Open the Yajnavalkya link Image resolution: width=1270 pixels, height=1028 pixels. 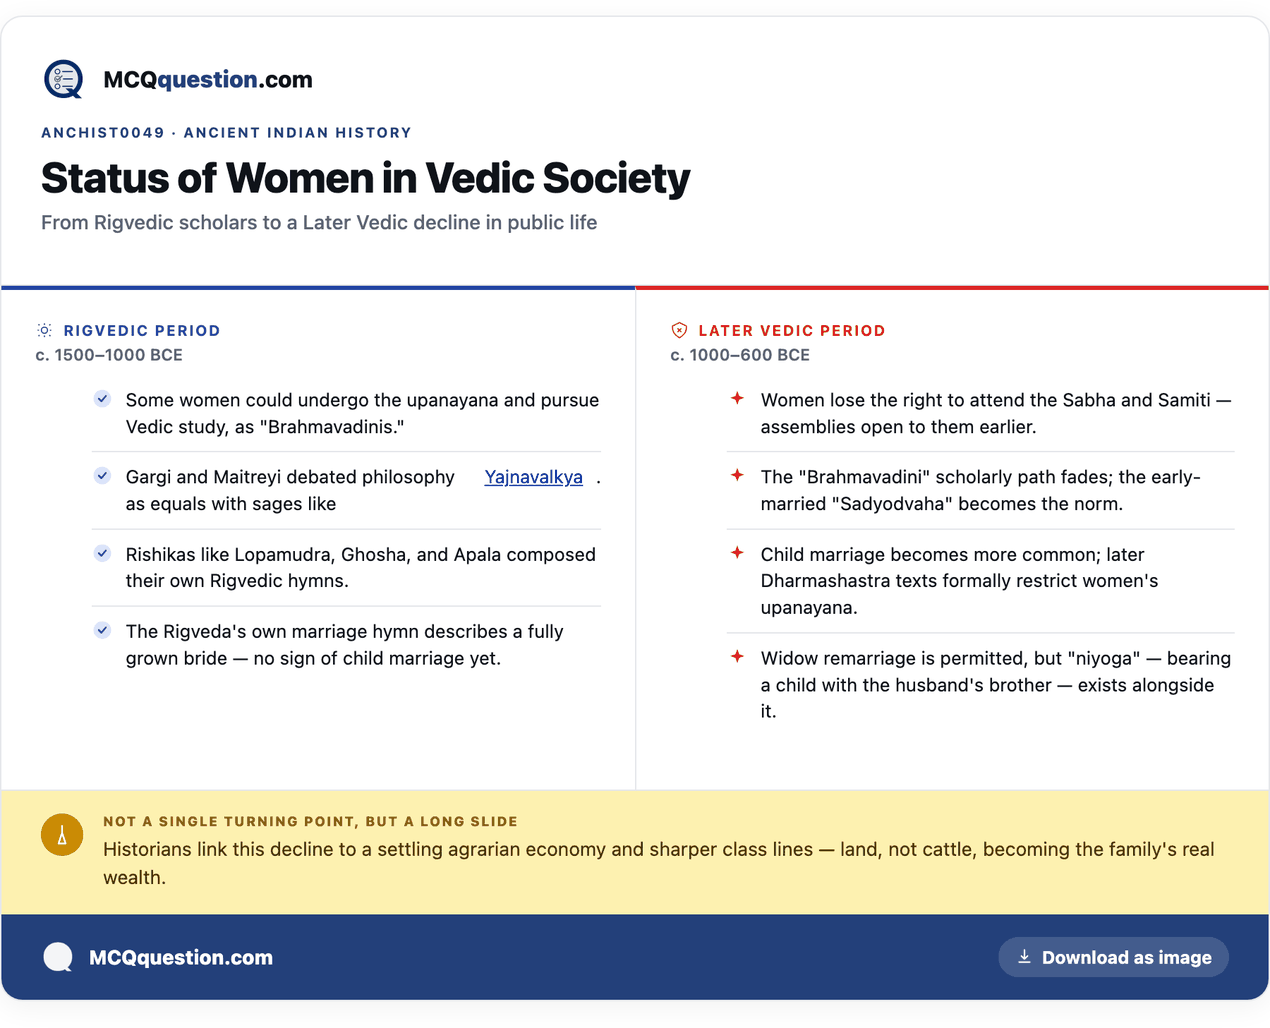pyautogui.click(x=534, y=477)
